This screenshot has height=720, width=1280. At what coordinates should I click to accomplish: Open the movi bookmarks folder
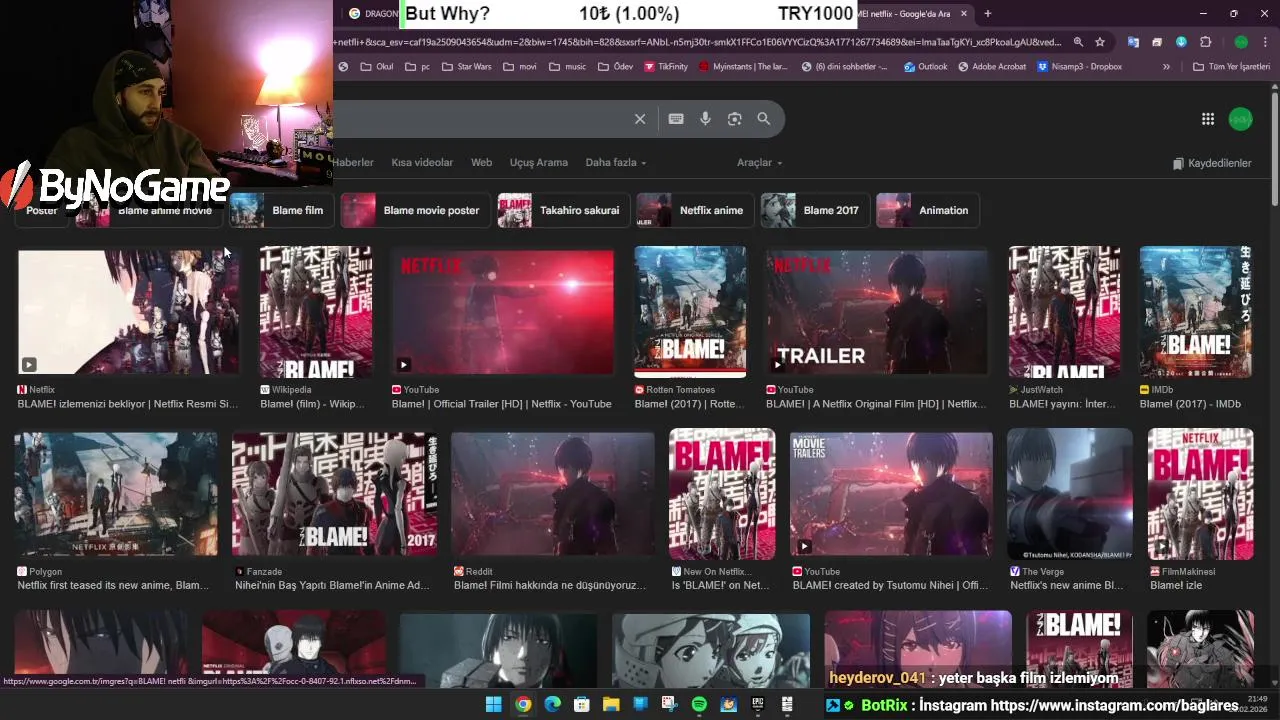pyautogui.click(x=520, y=67)
